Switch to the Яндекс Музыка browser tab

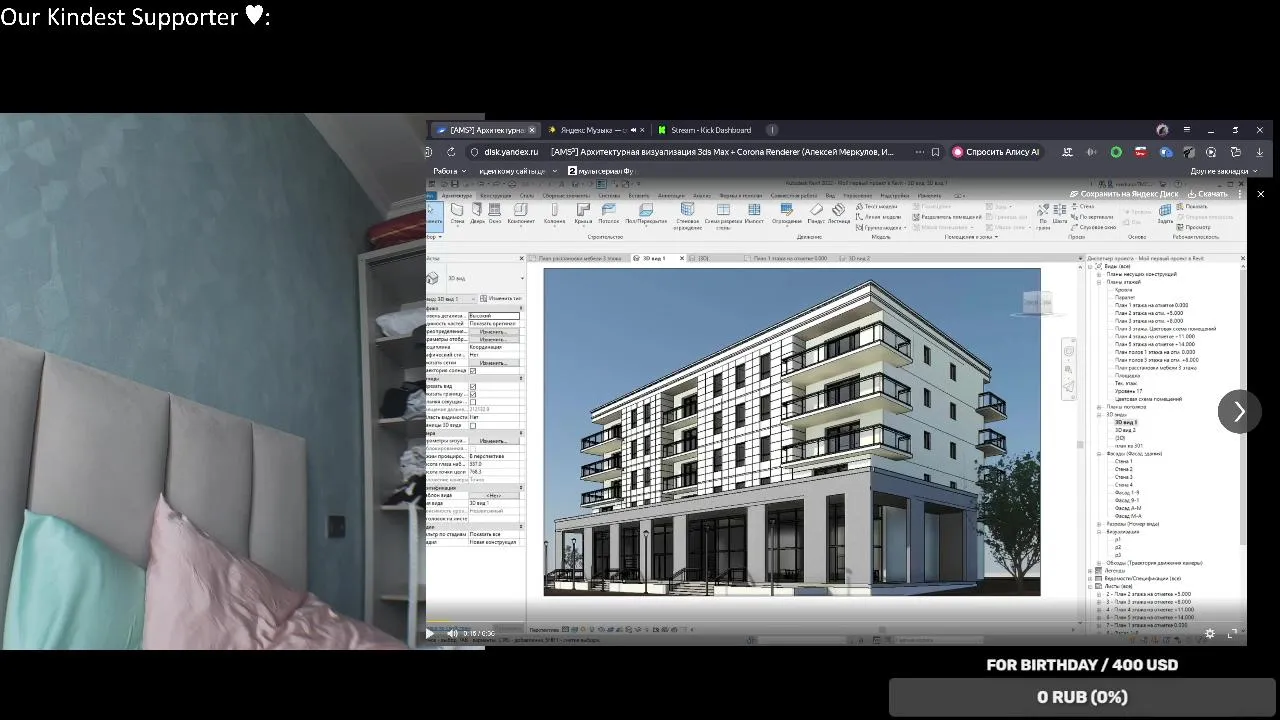594,130
